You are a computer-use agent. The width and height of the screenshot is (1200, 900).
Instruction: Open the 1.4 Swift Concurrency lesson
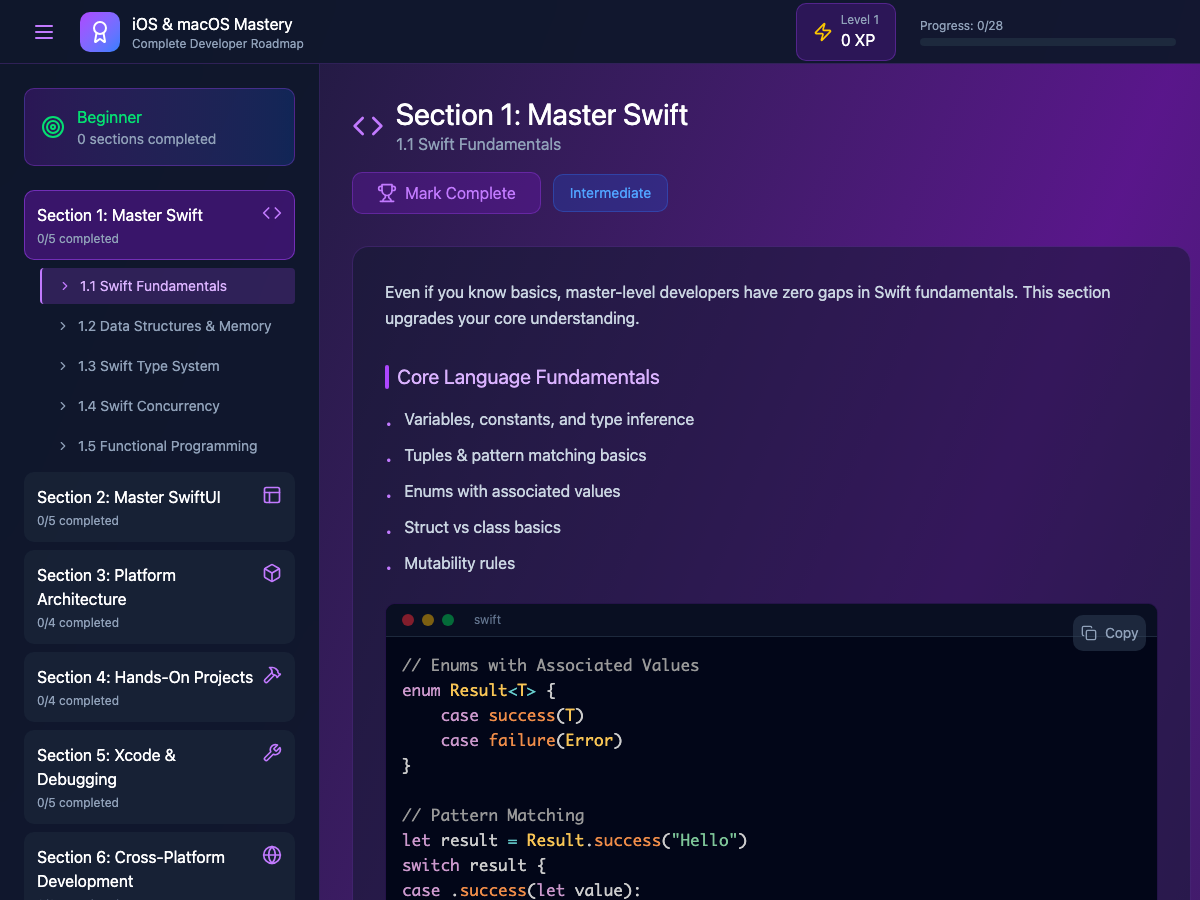[x=167, y=406]
